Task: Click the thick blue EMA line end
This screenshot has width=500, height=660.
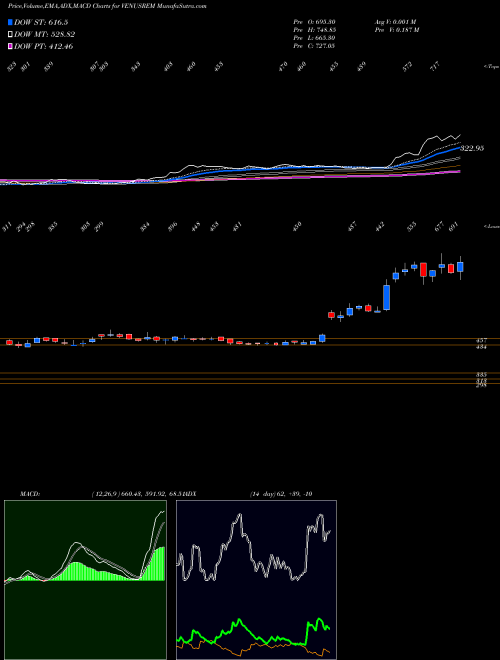Action: 458,148
